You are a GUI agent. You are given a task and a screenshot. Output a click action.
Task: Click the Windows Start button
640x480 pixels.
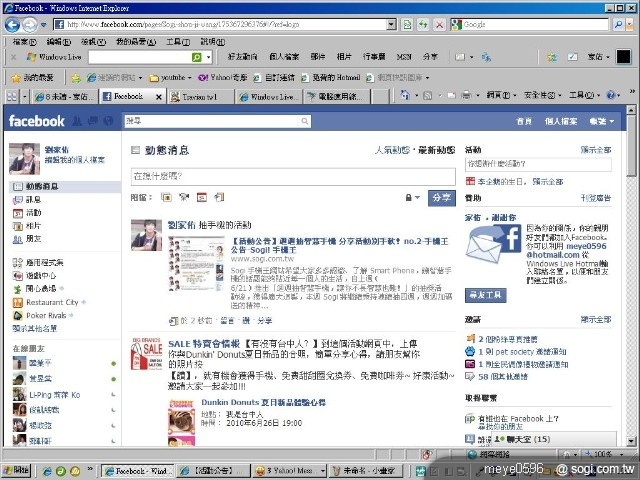15,470
